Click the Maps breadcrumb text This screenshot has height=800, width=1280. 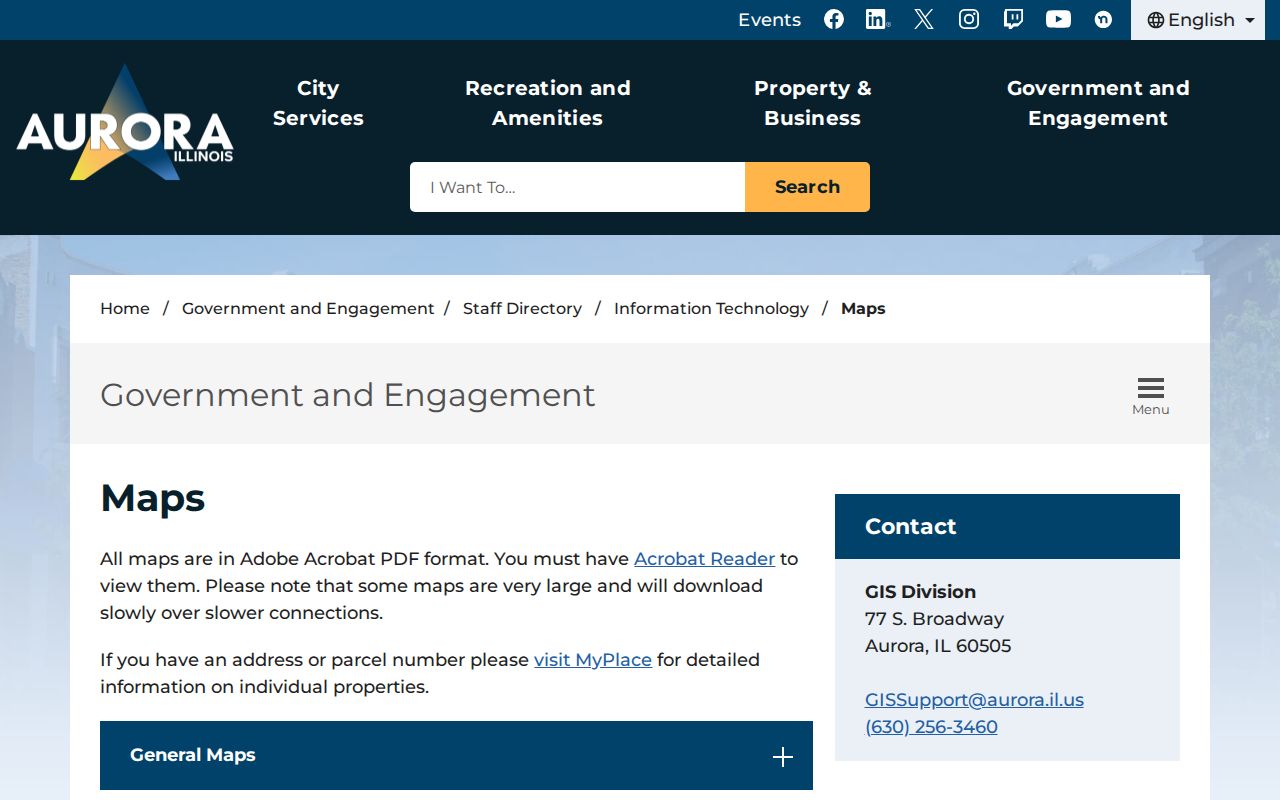coord(863,308)
